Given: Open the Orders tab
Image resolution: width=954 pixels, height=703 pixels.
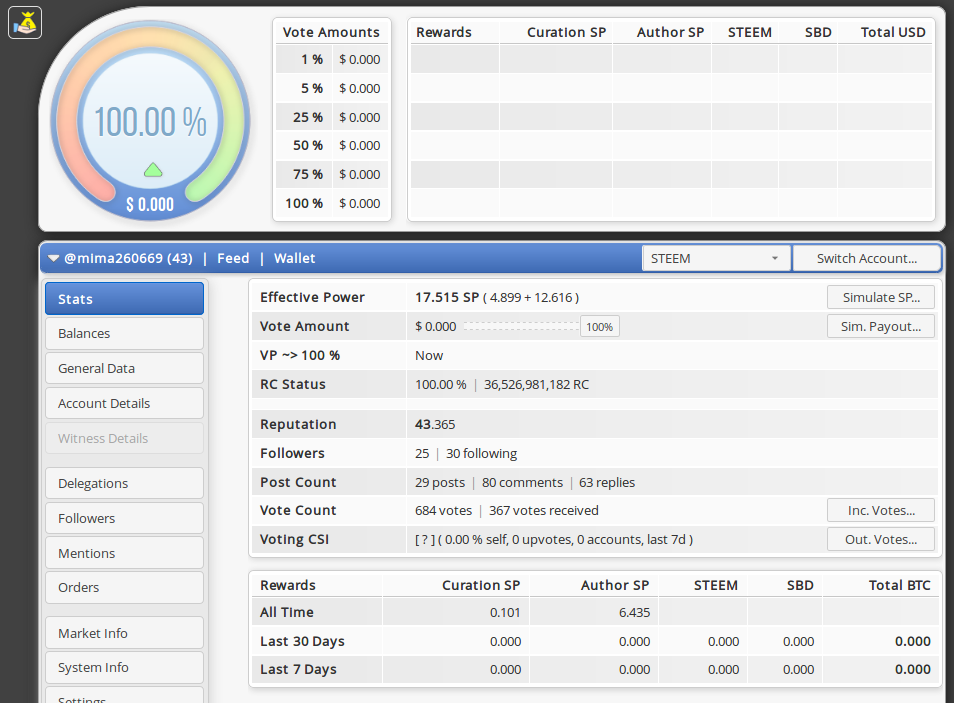Looking at the screenshot, I should coord(124,587).
